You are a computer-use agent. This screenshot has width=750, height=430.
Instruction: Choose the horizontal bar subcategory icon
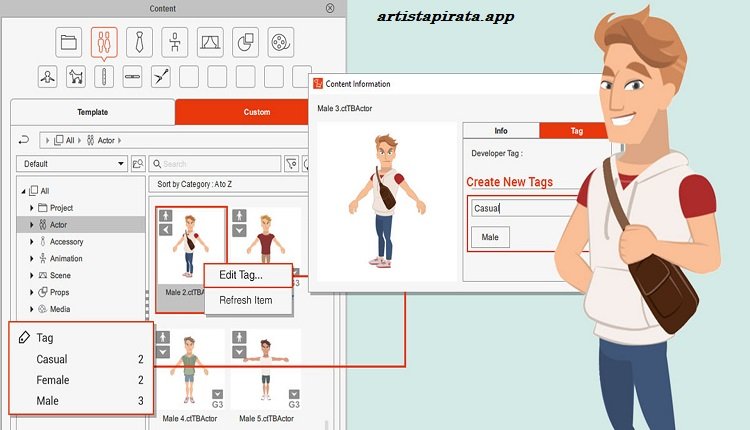coord(132,77)
